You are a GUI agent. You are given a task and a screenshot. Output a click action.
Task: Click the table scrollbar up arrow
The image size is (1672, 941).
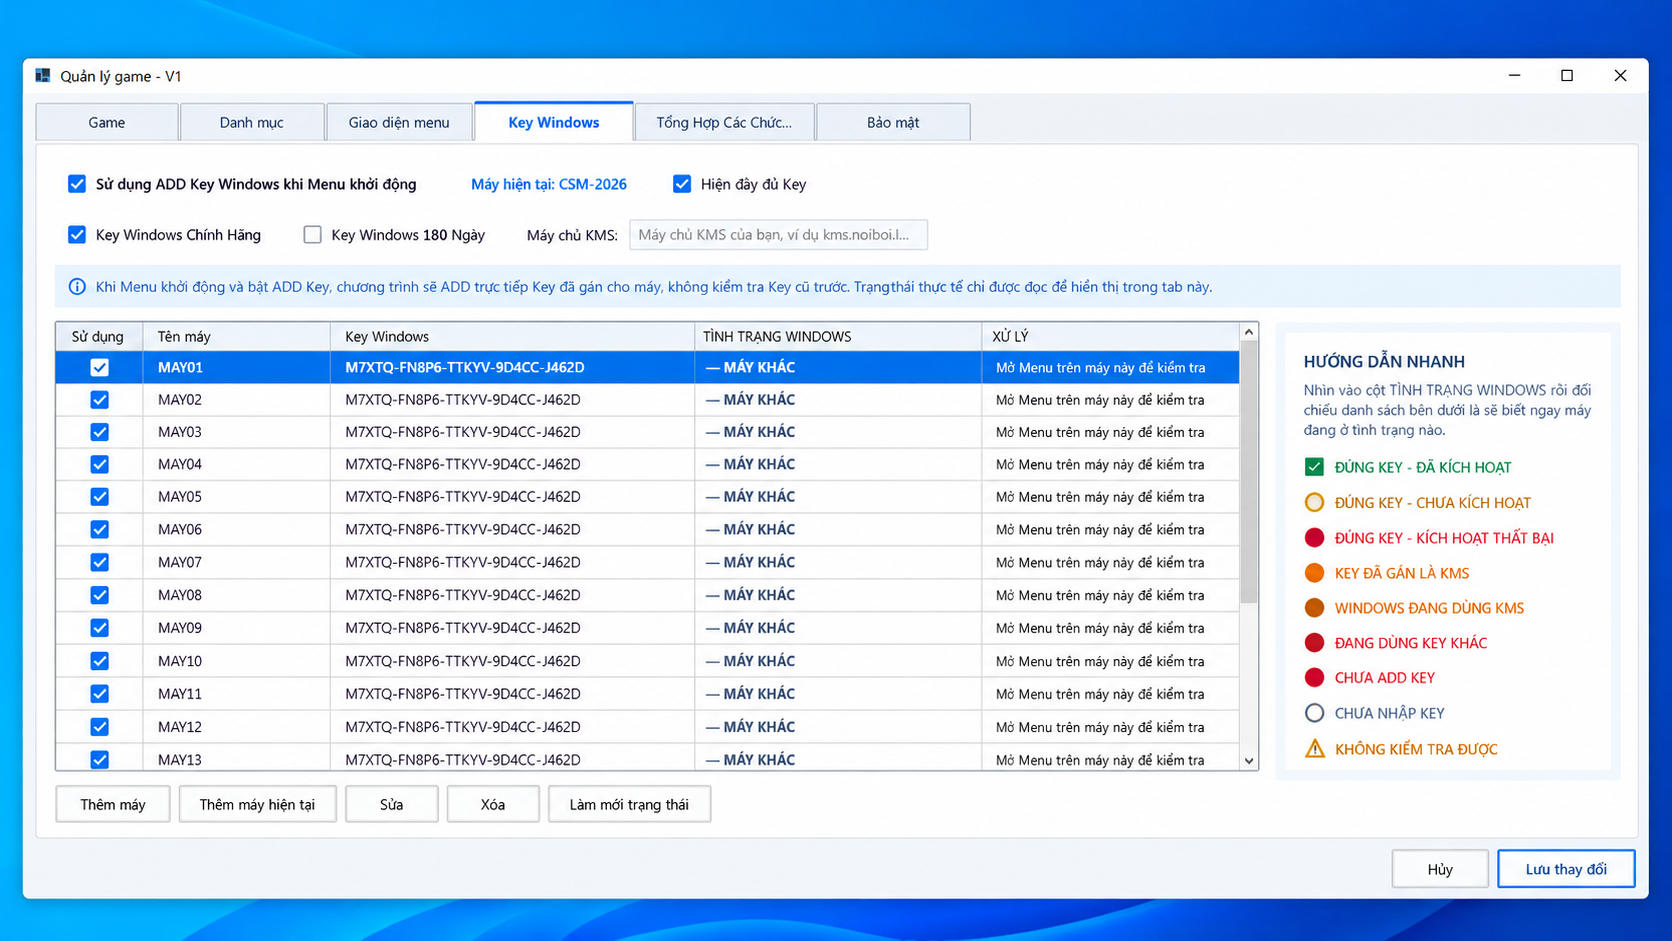pos(1249,332)
